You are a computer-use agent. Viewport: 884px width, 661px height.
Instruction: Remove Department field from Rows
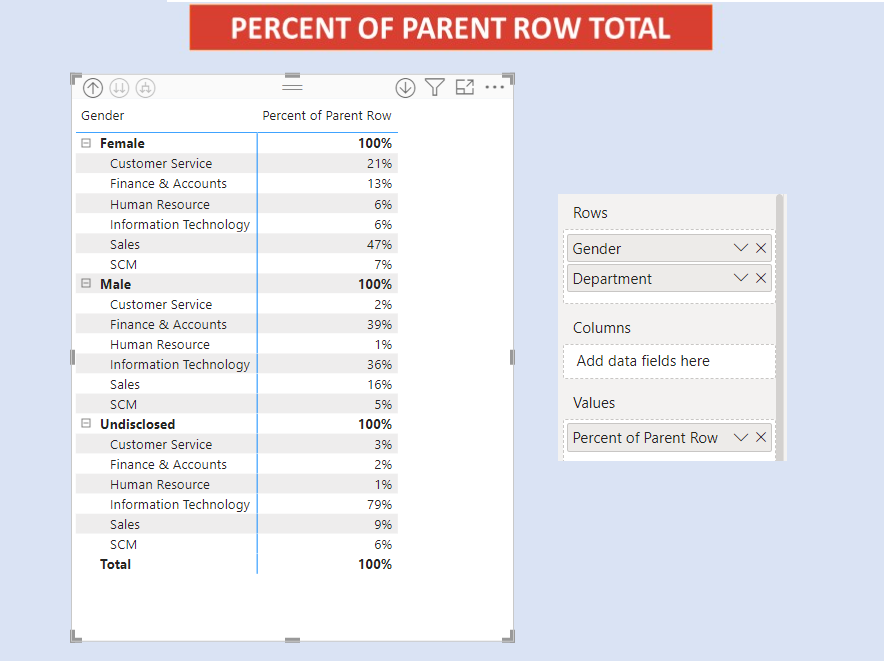(x=761, y=278)
